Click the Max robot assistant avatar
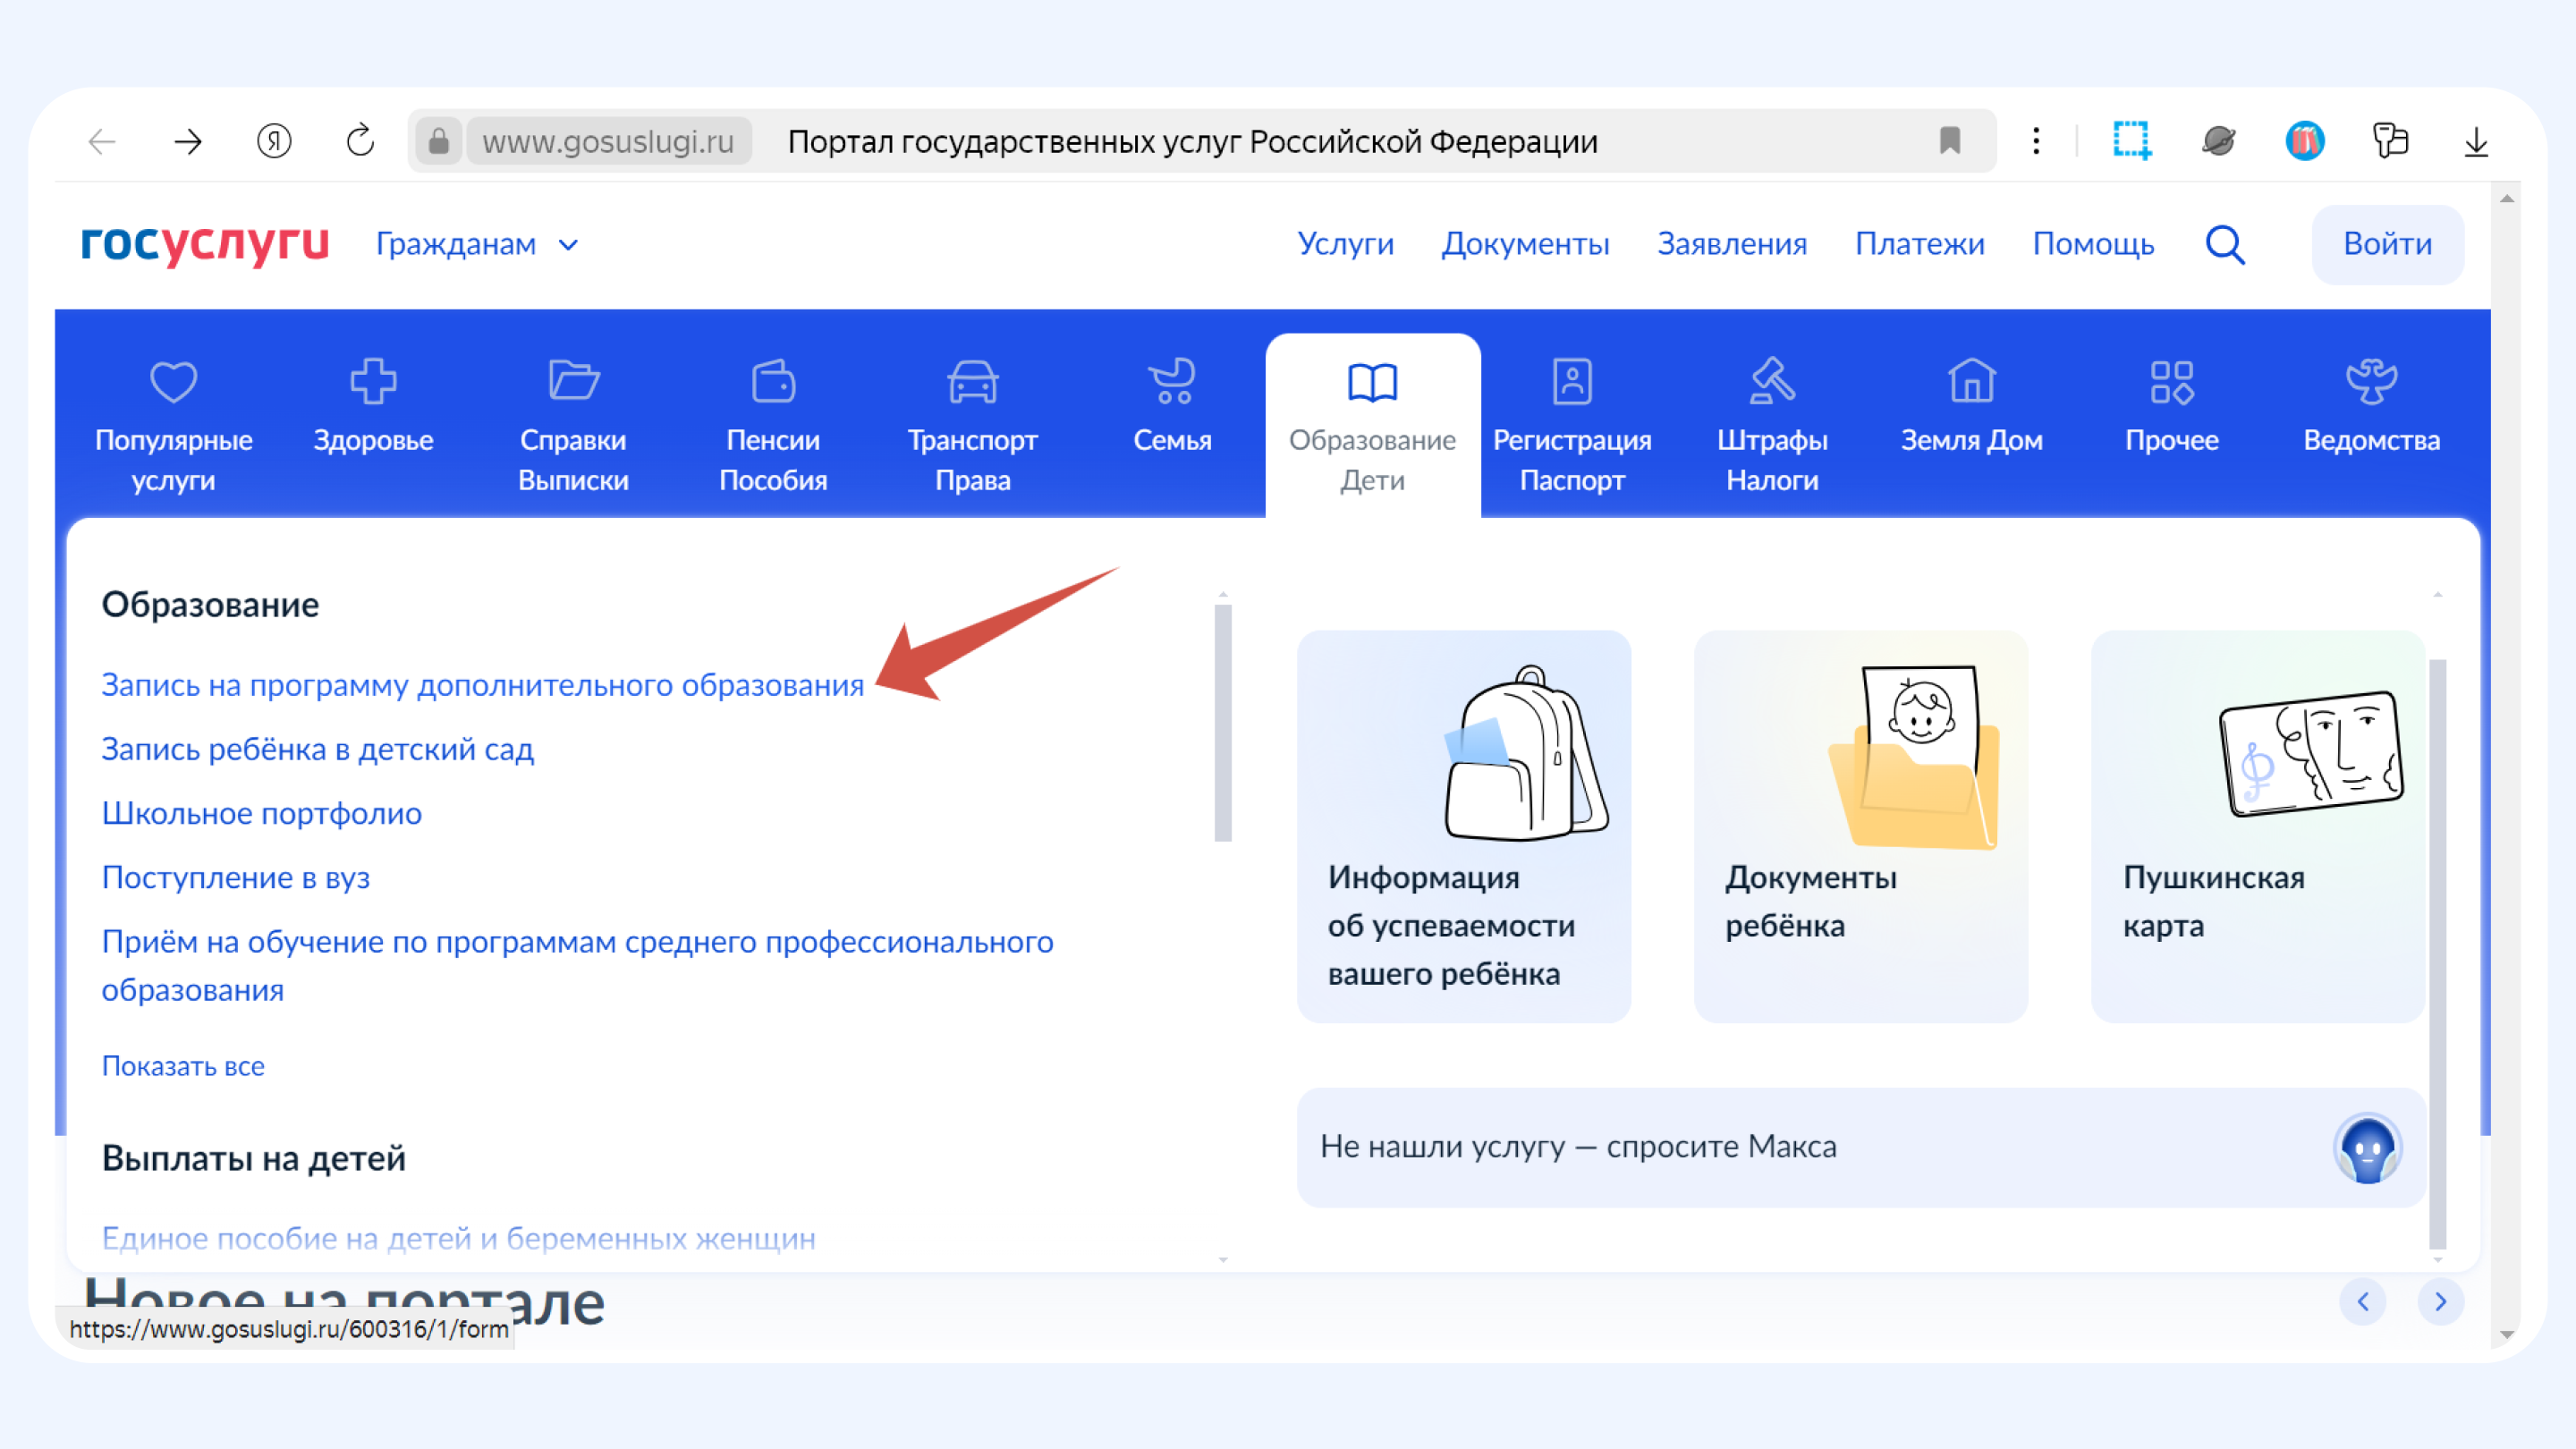Image resolution: width=2576 pixels, height=1449 pixels. point(2367,1147)
